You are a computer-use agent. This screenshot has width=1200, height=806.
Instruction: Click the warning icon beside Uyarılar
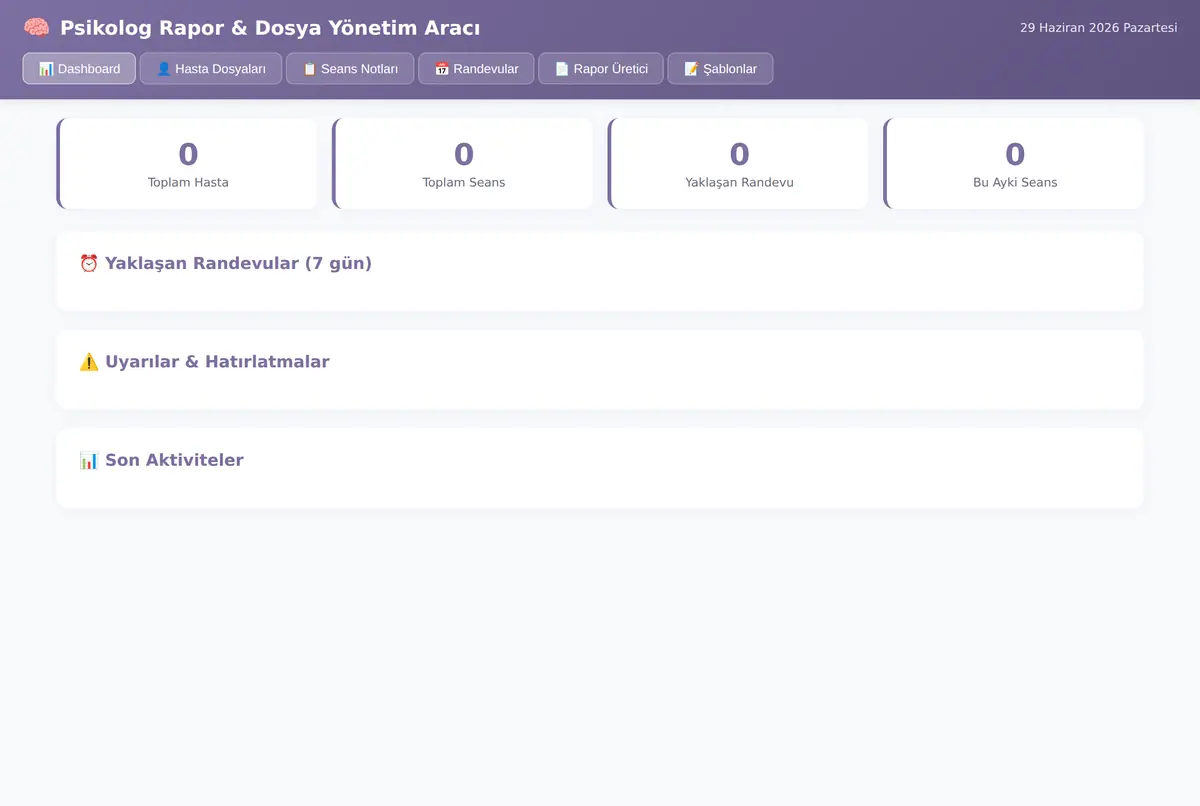click(x=89, y=362)
